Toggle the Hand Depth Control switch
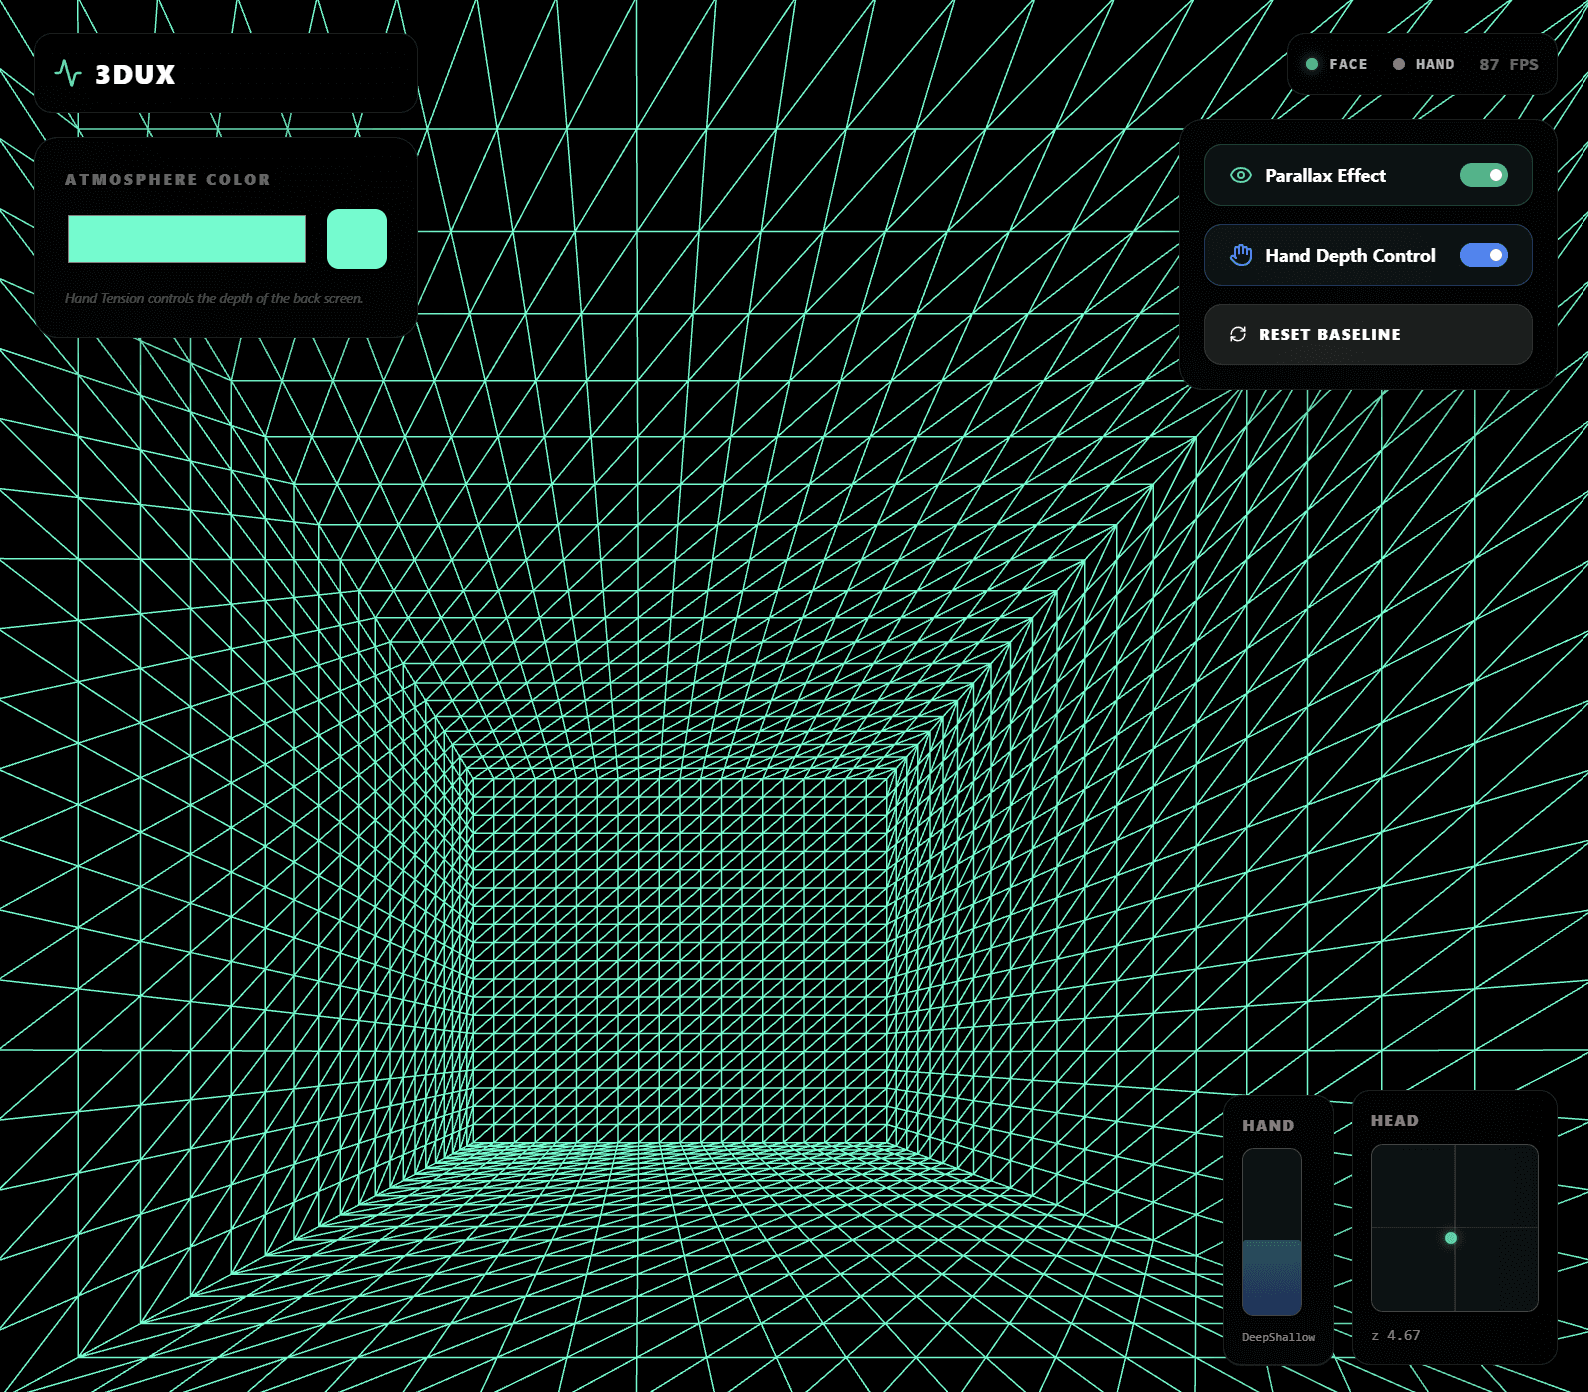Viewport: 1588px width, 1392px height. [1483, 255]
